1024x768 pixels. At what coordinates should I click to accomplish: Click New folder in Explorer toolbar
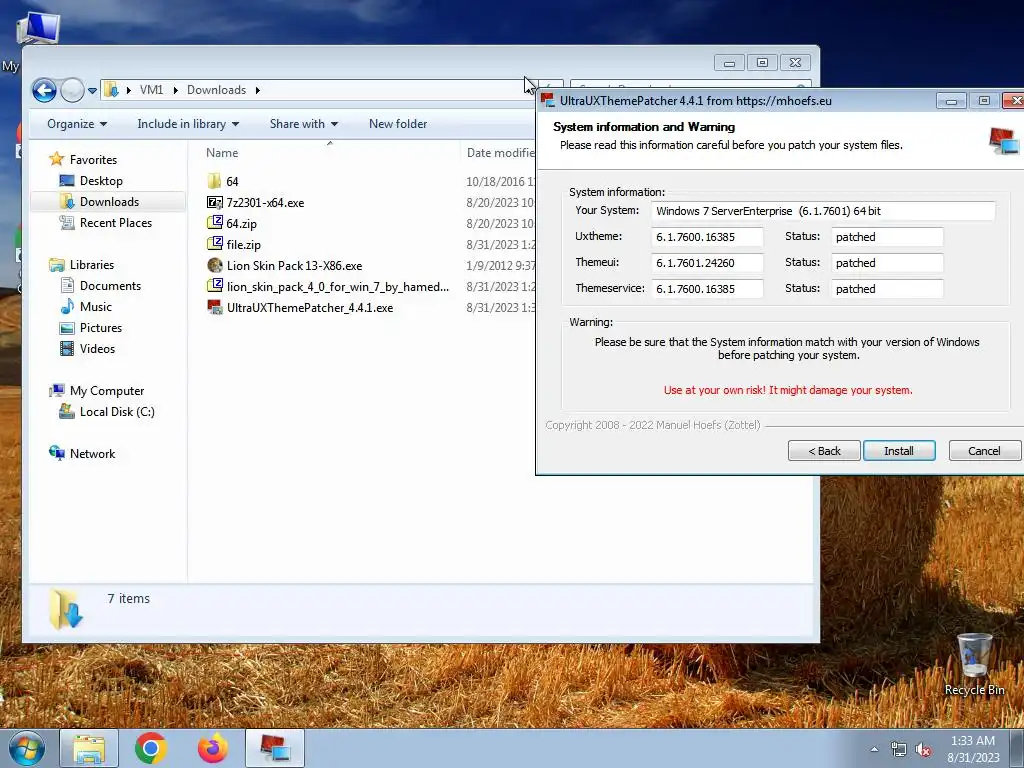tap(398, 123)
